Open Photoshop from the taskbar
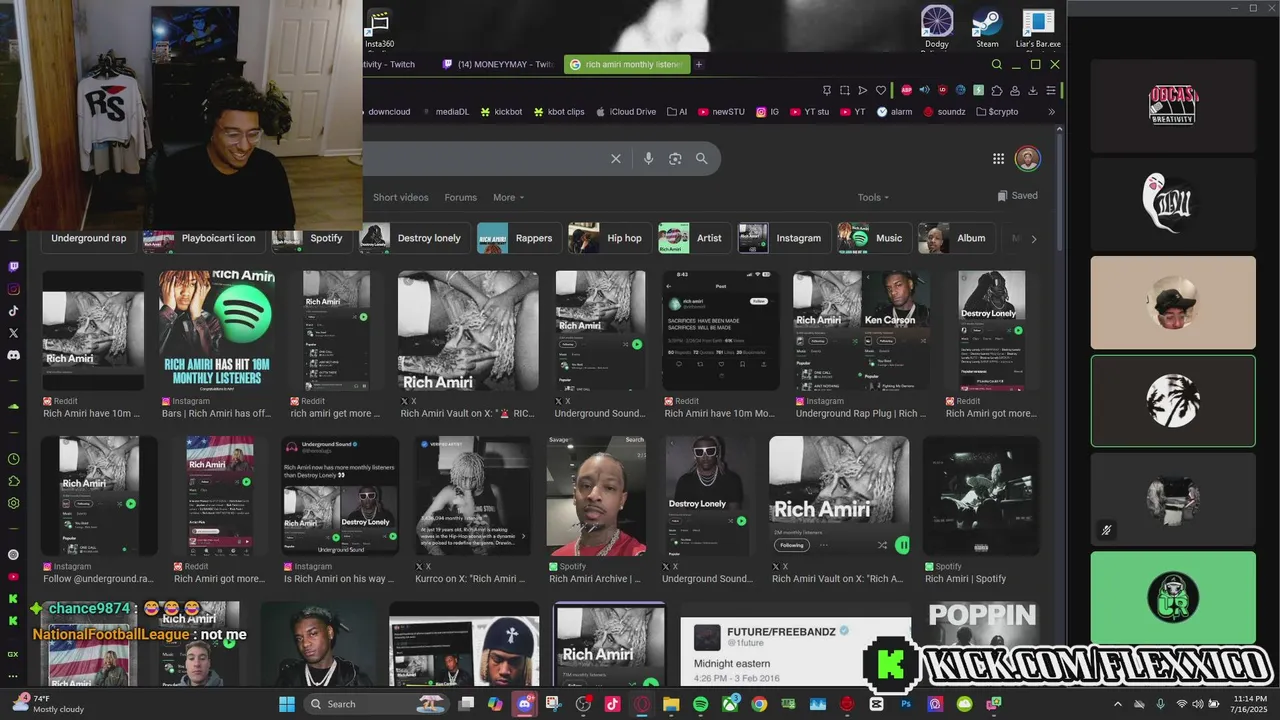 coord(906,704)
